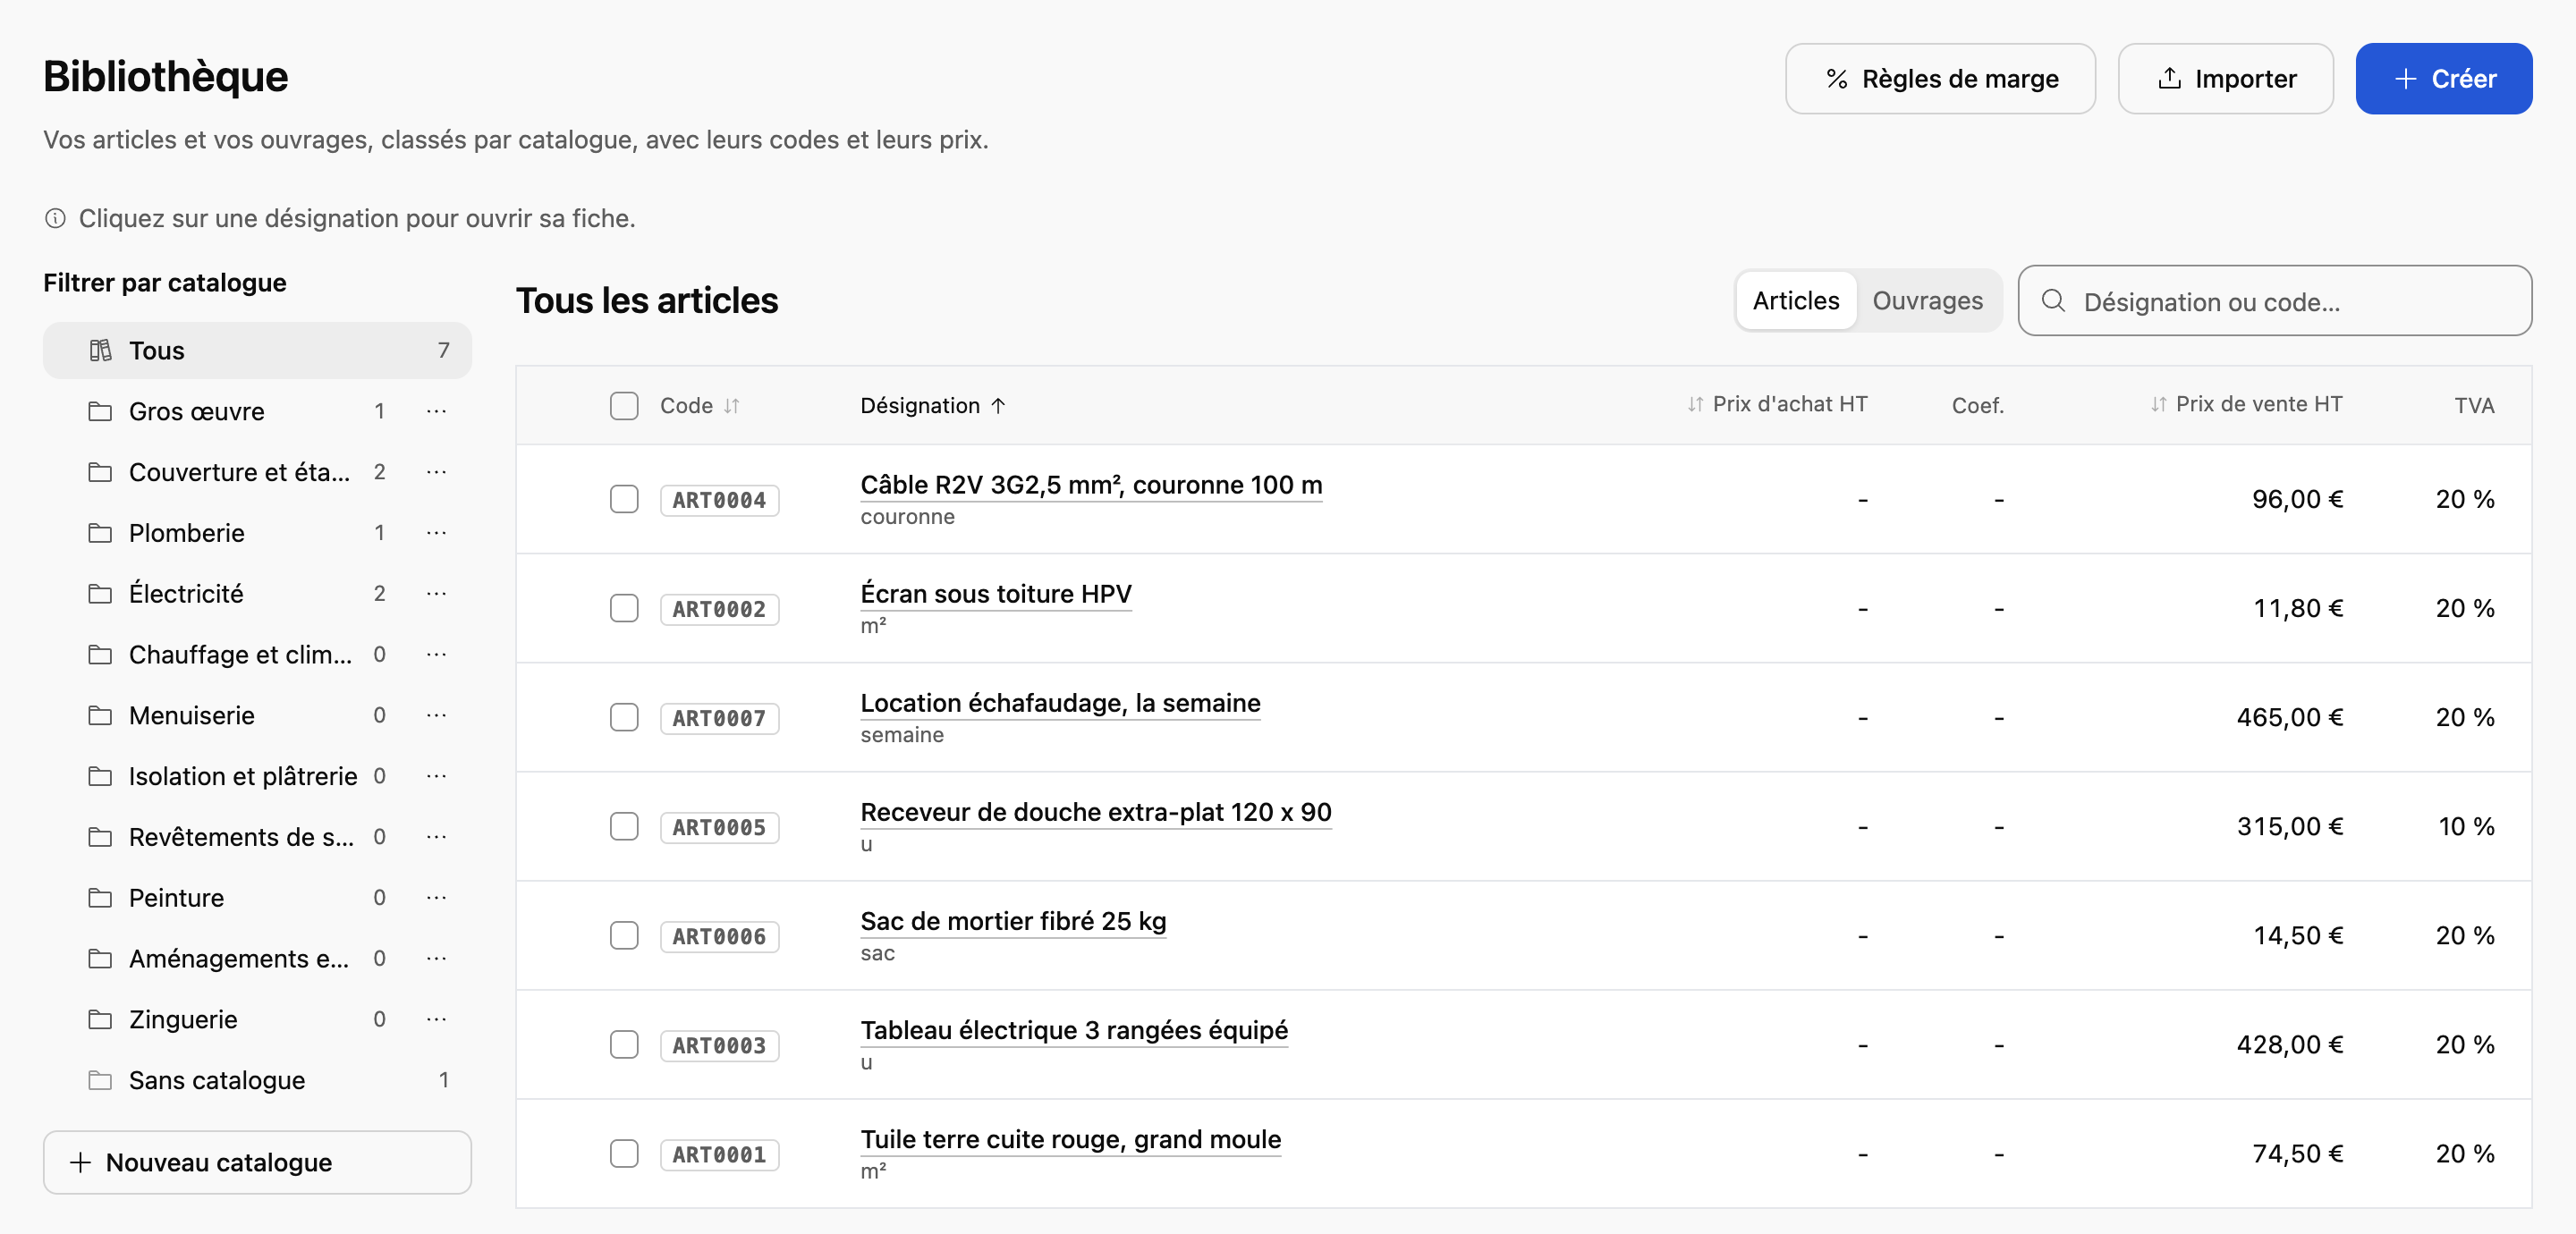Select checkbox for ART0006 row
2576x1234 pixels.
pos(624,935)
